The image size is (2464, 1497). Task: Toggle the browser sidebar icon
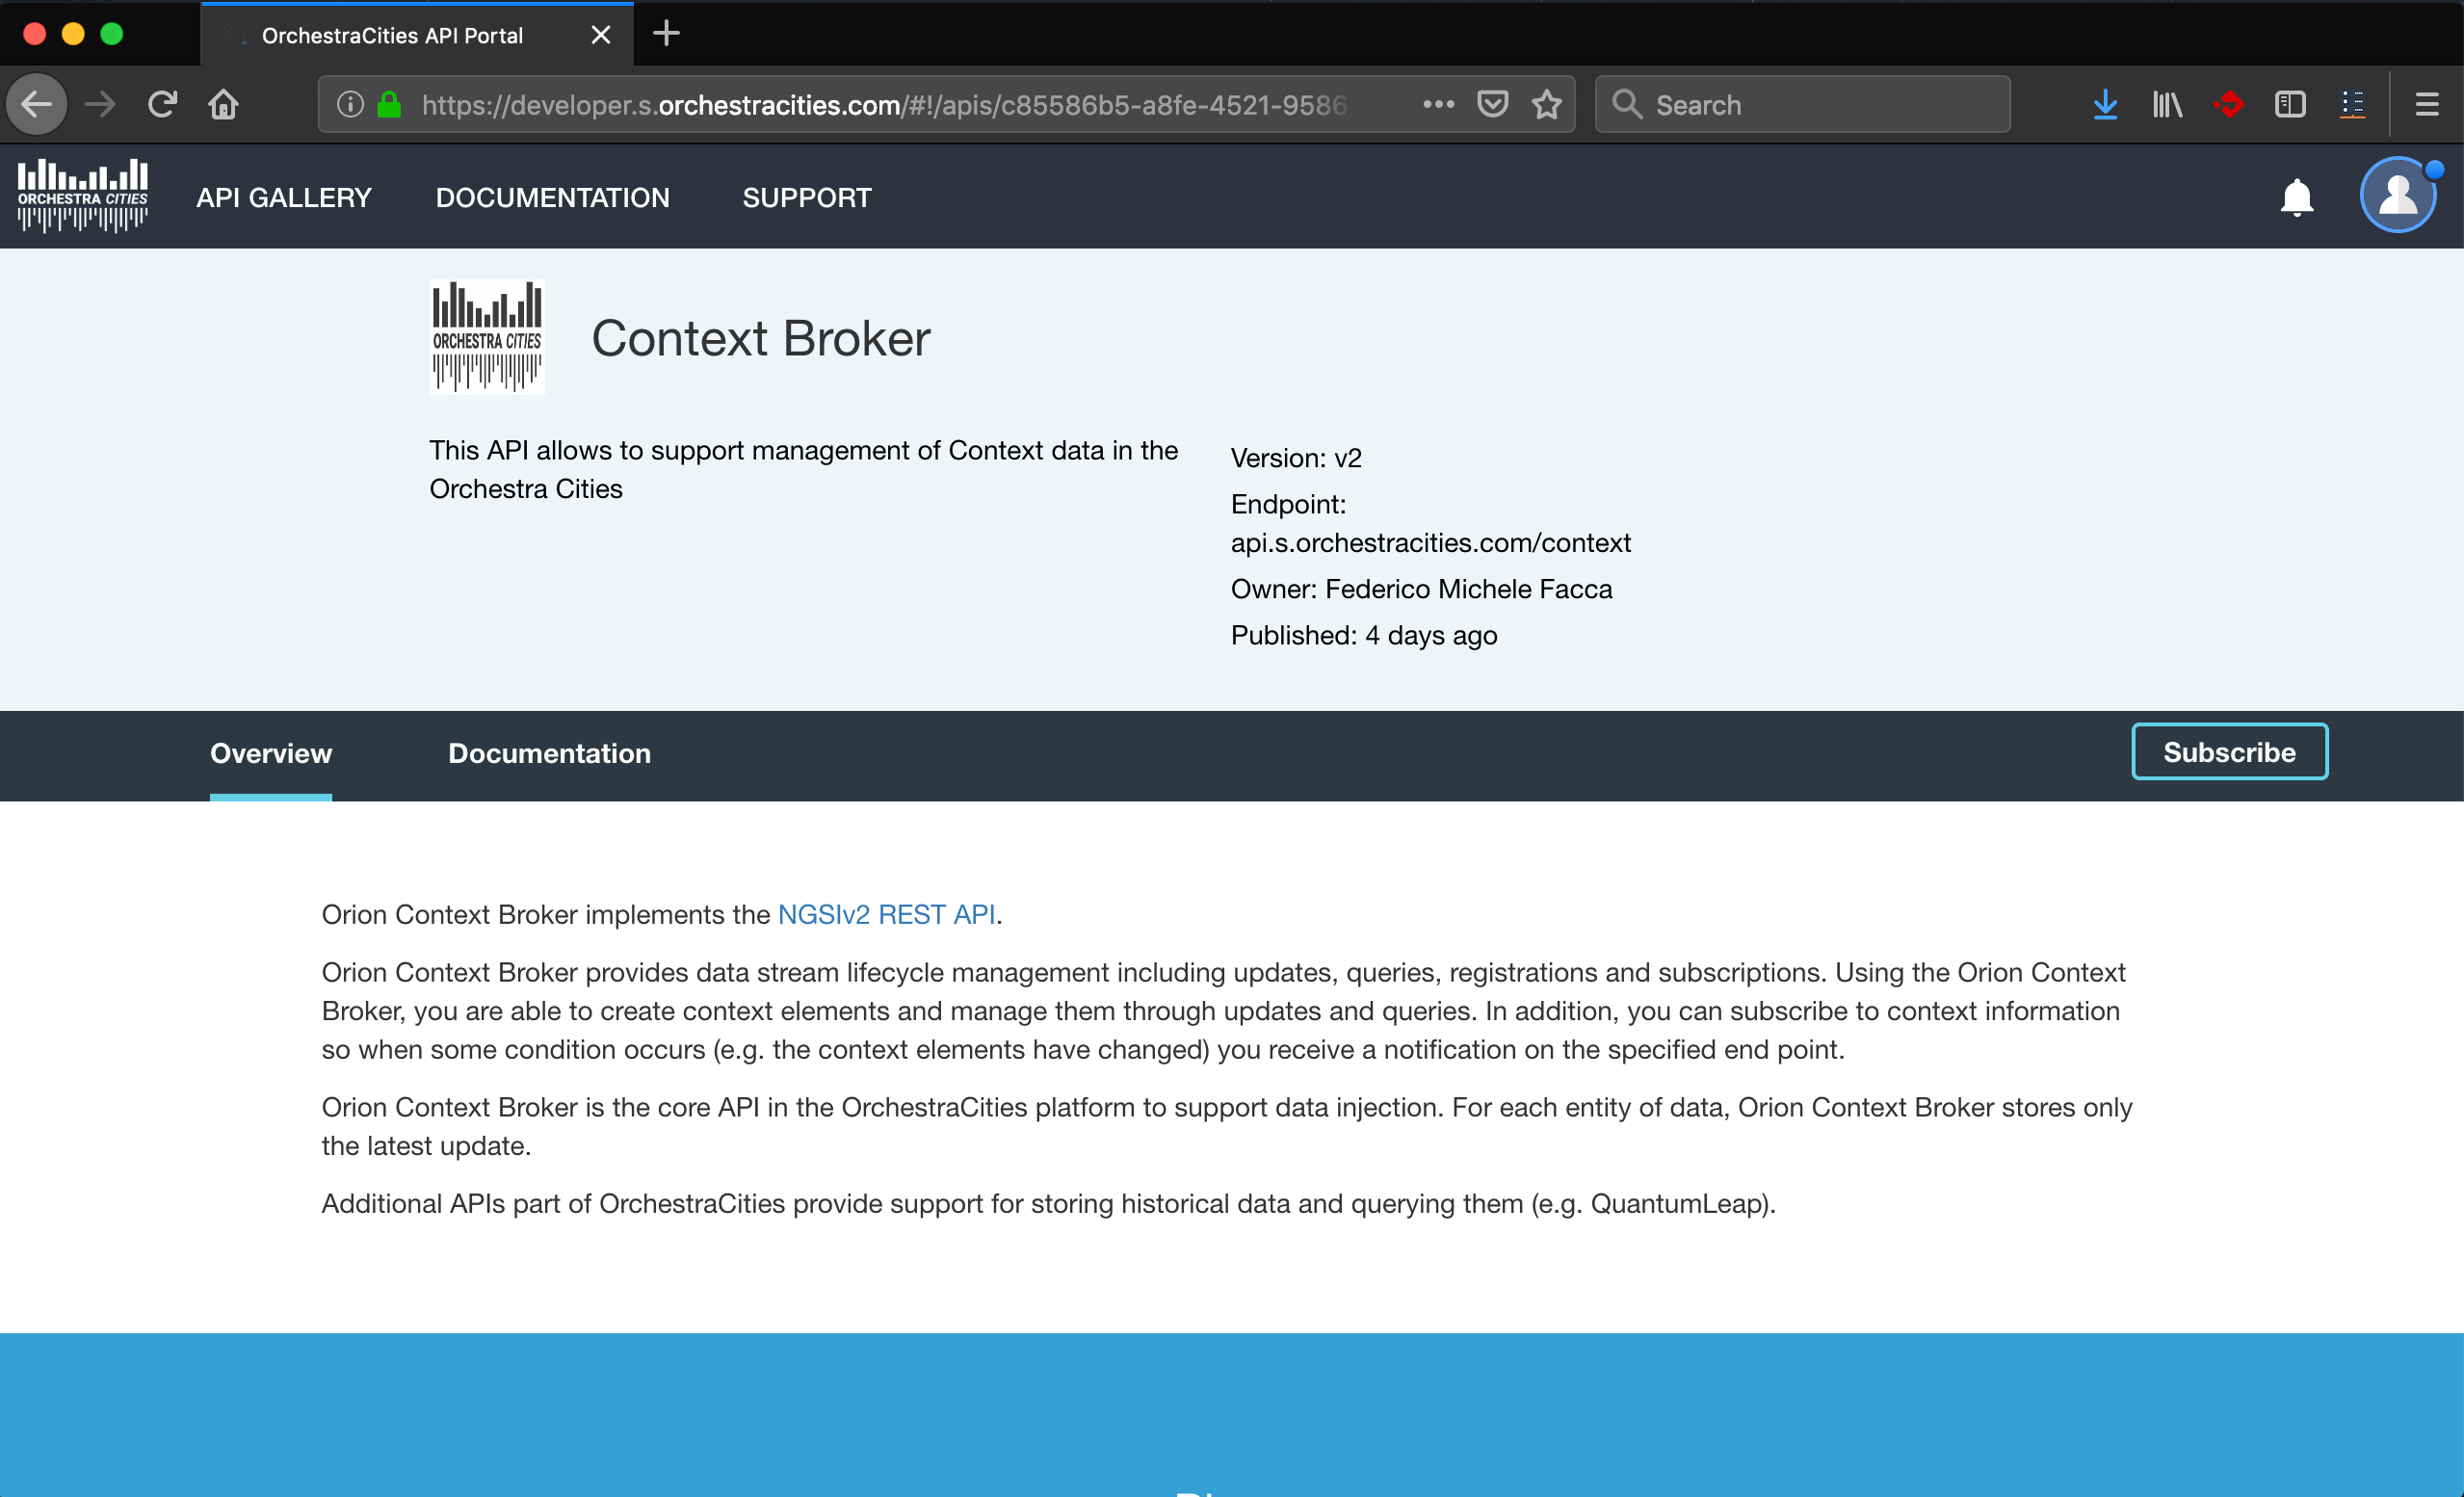pyautogui.click(x=2290, y=104)
